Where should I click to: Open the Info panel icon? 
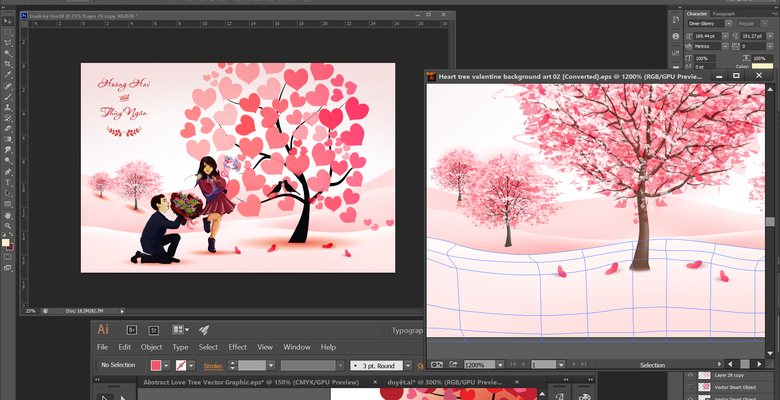(x=676, y=36)
